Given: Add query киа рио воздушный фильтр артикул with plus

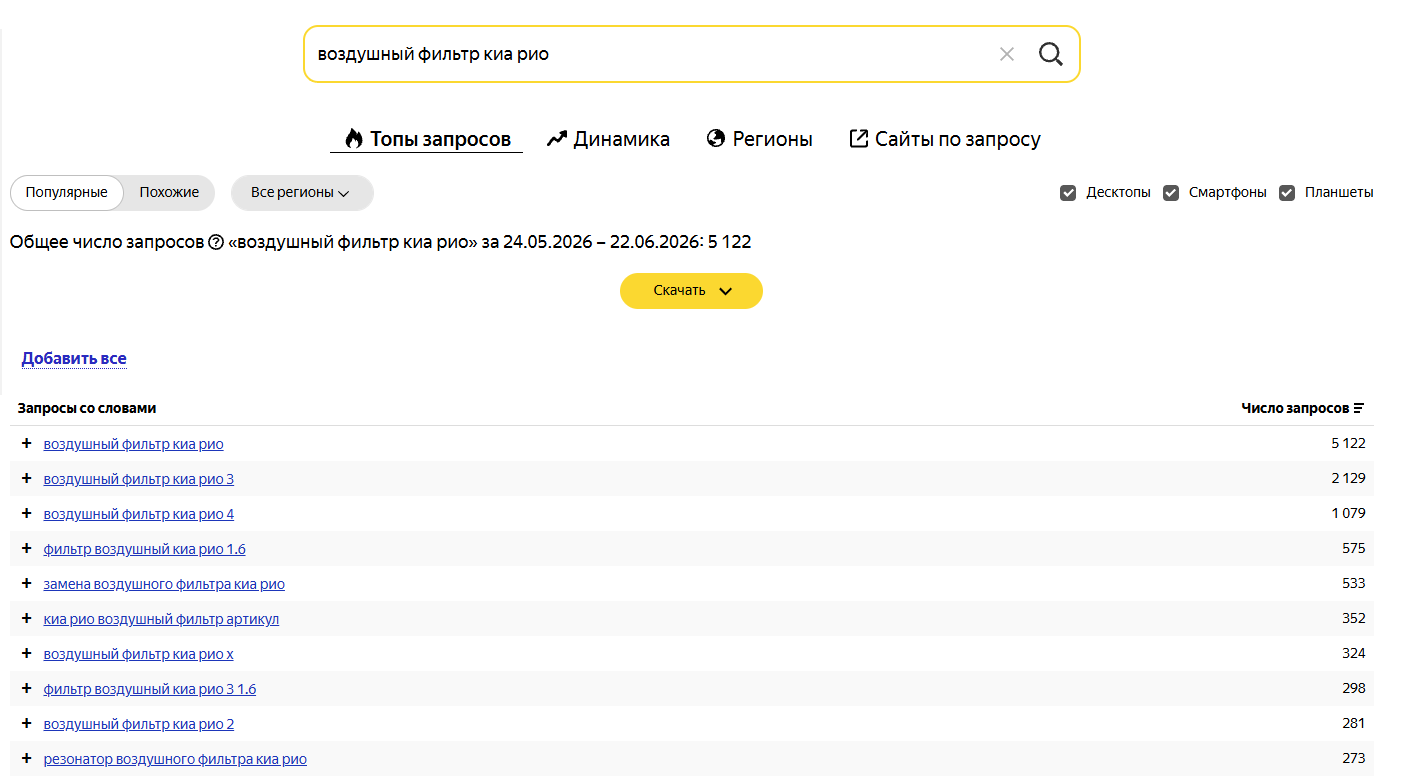Looking at the screenshot, I should (27, 618).
